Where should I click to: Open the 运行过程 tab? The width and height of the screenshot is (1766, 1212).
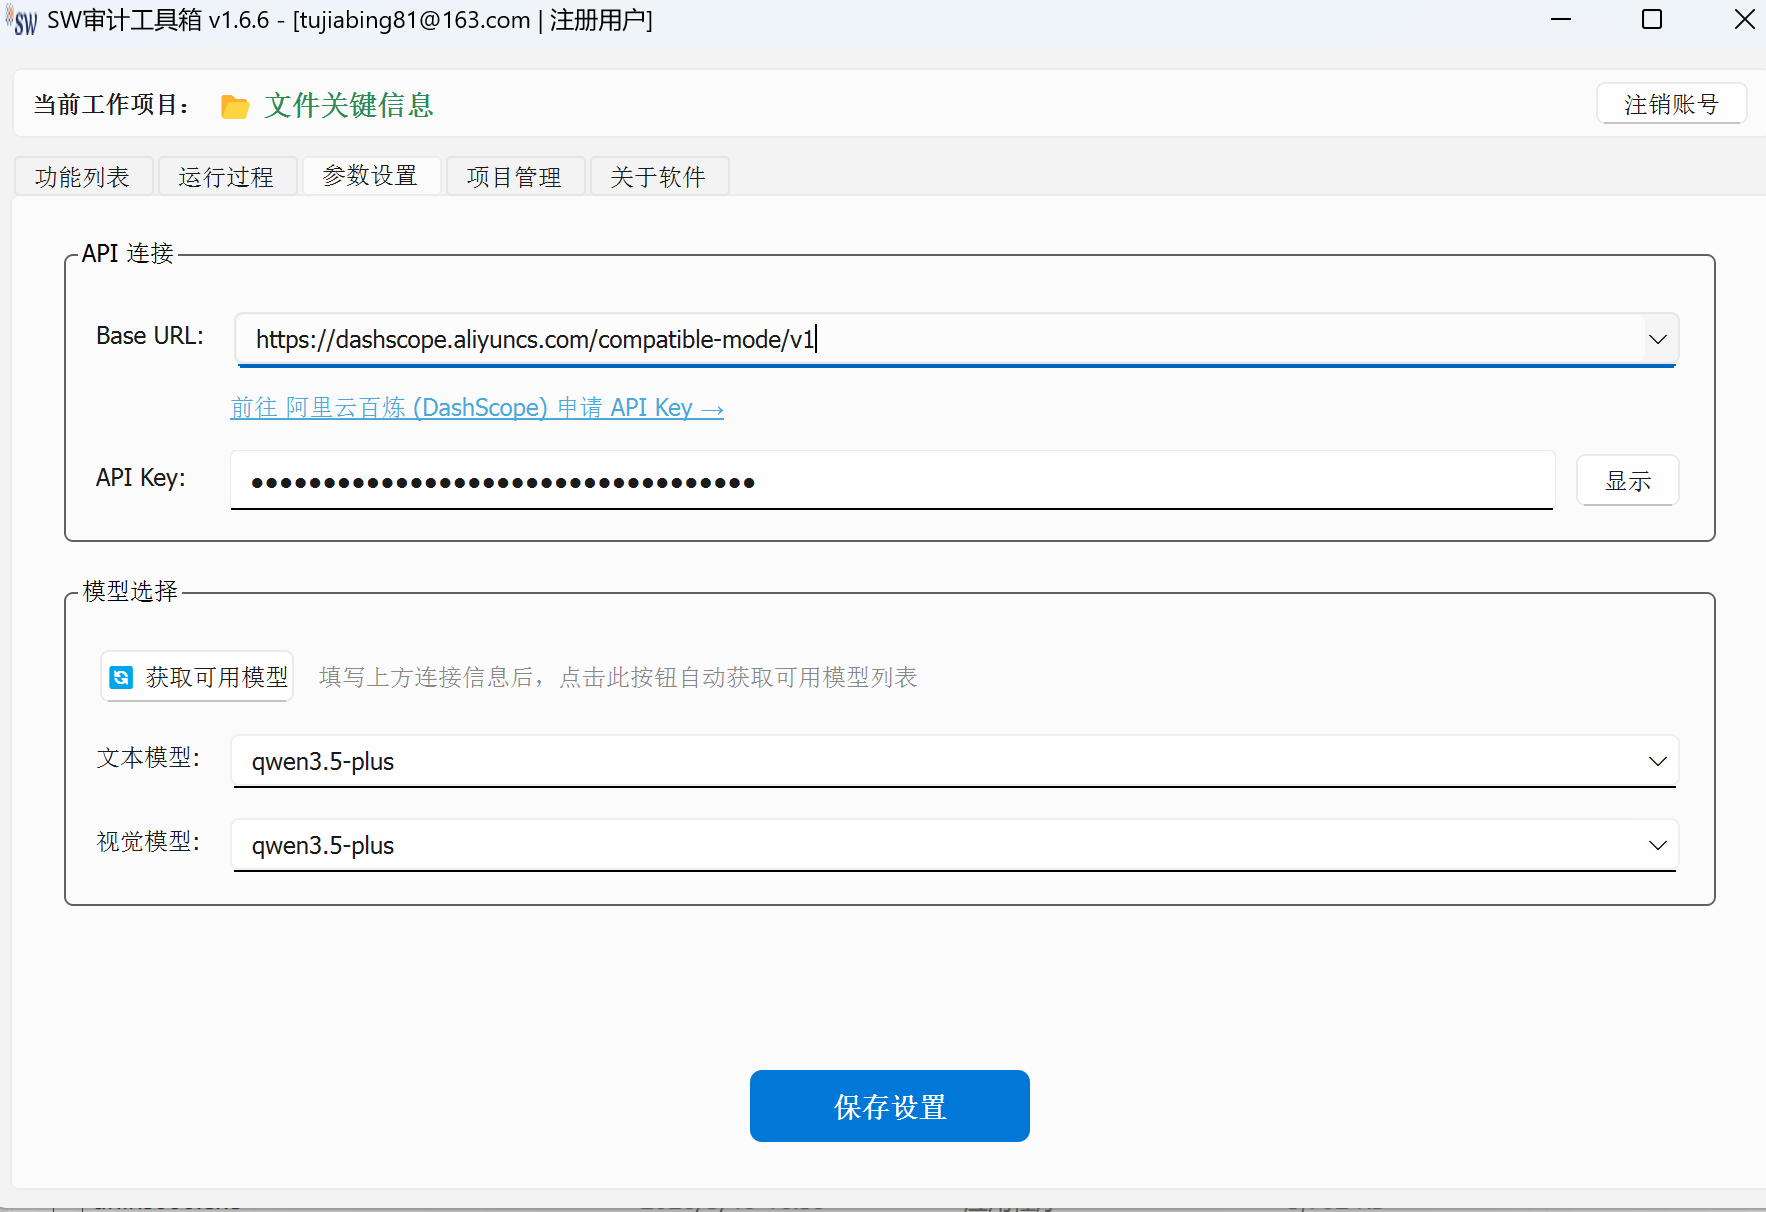226,177
